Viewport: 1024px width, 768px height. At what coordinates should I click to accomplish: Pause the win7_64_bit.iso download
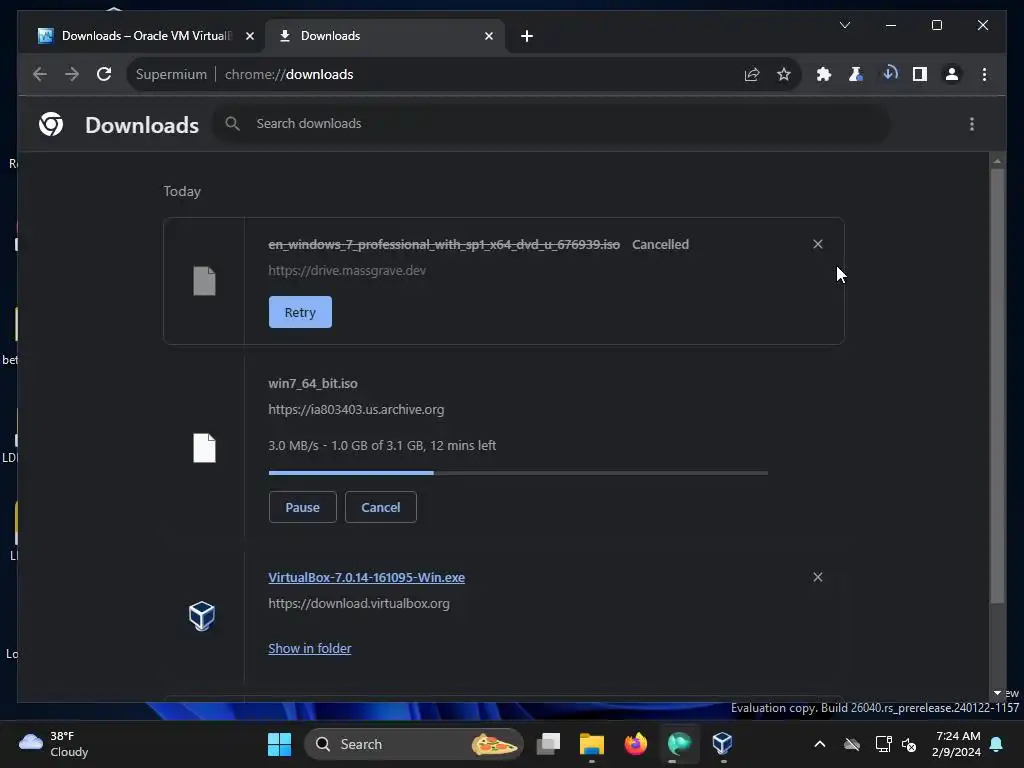tap(302, 507)
